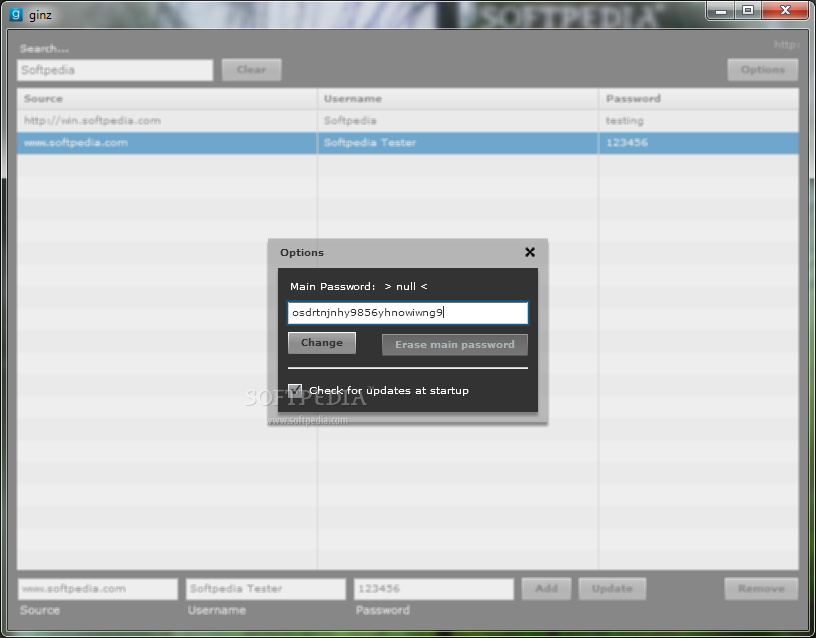816x638 pixels.
Task: Click the Softpedia username cell
Action: (457, 121)
